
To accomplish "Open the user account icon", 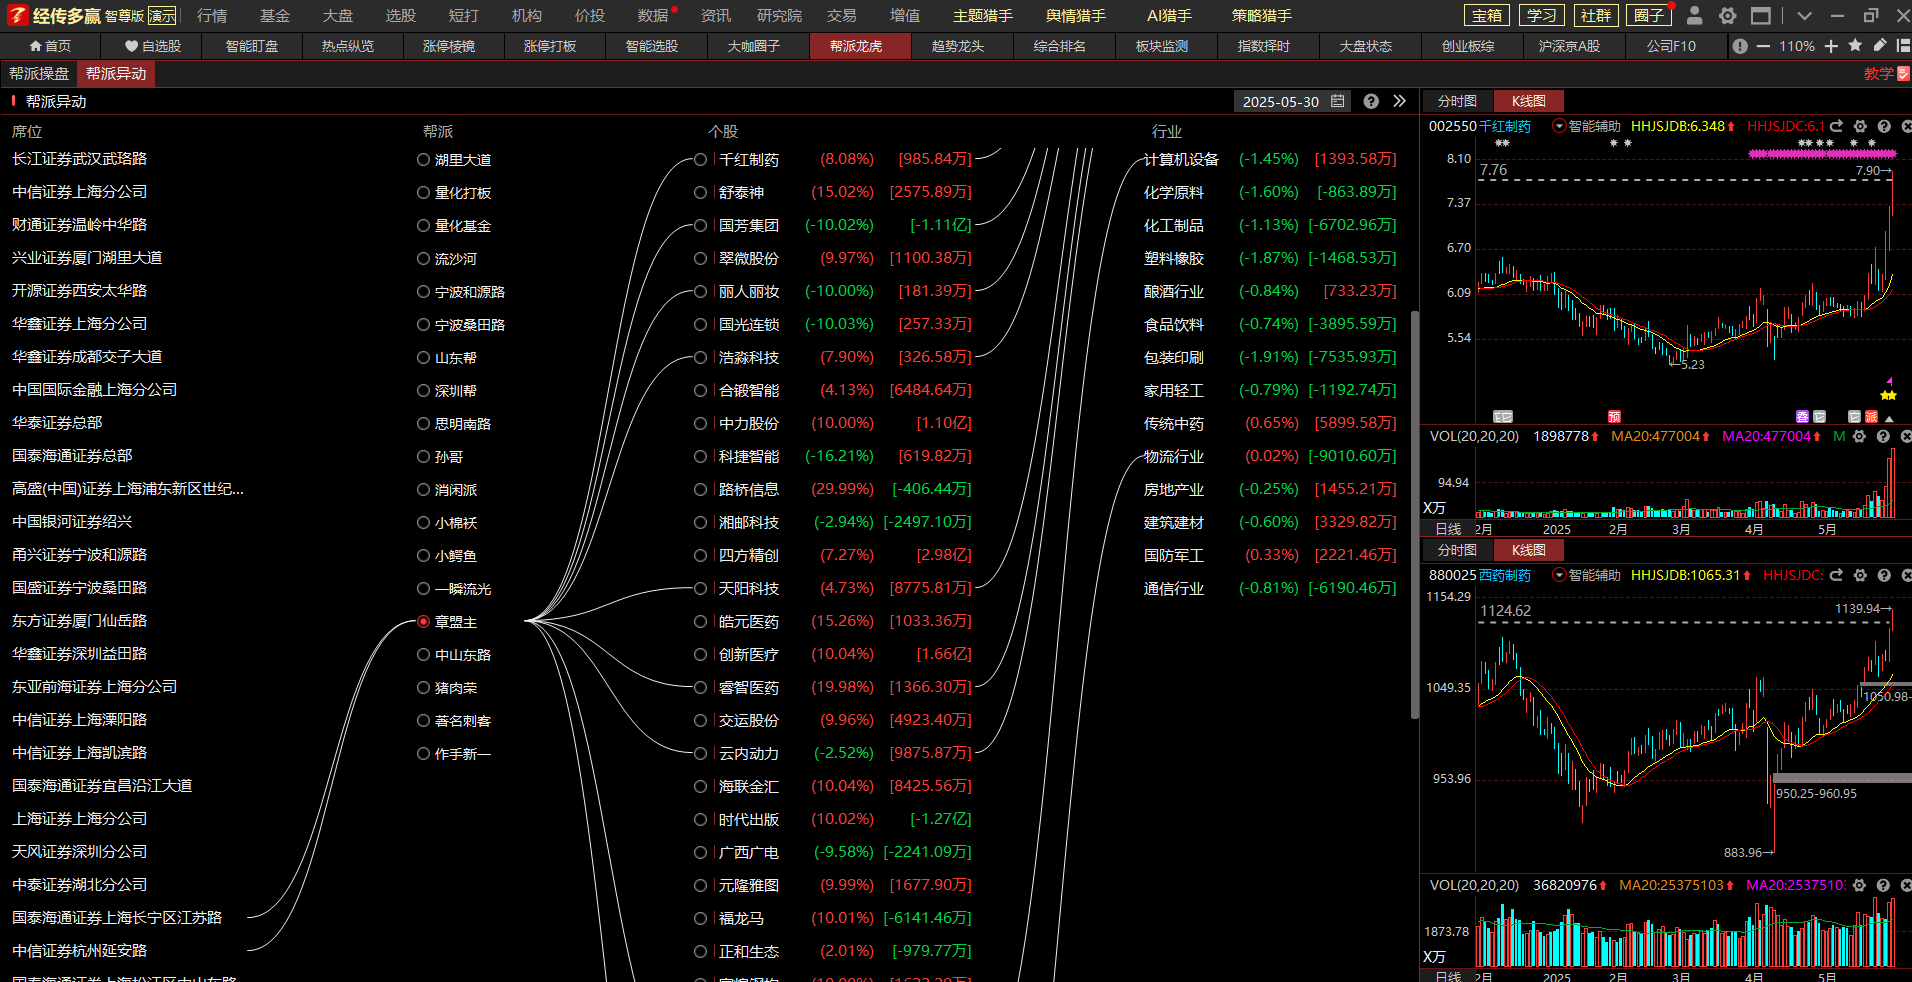I will pyautogui.click(x=1694, y=15).
